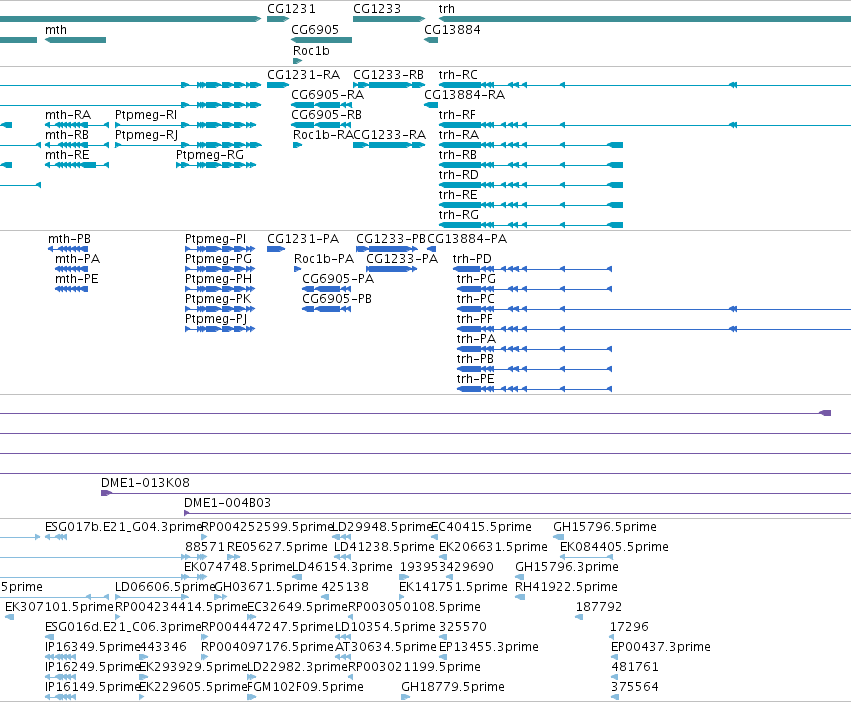Click the Roc1b gene arrow
Viewport: 851px width, 702px height.
[297, 61]
